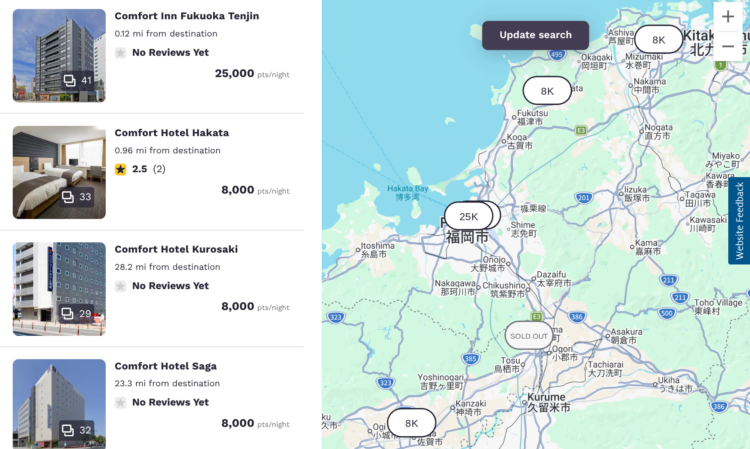
Task: Click Saga's 8,000 pts/night price
Action: point(255,423)
